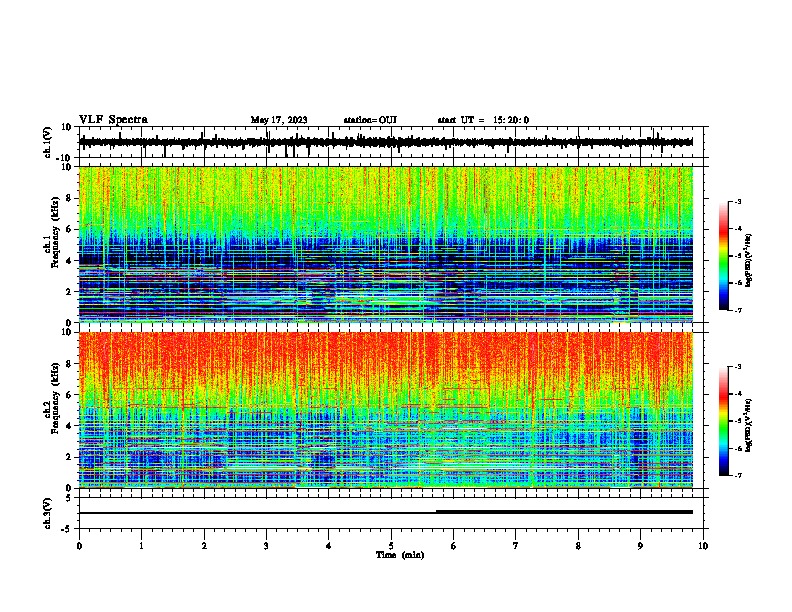Click the date 'May 17, 2023'
Image resolution: width=792 pixels, height=612 pixels.
pos(279,120)
